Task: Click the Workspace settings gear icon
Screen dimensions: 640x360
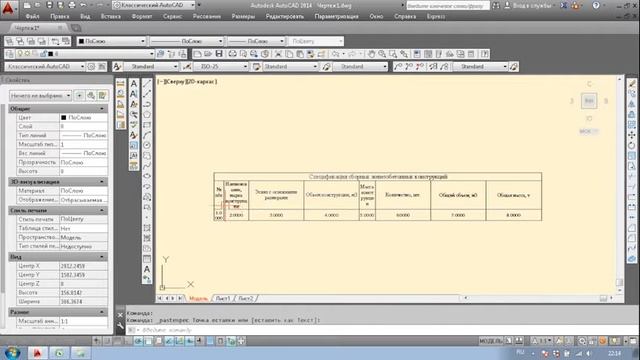Action: click(x=91, y=67)
